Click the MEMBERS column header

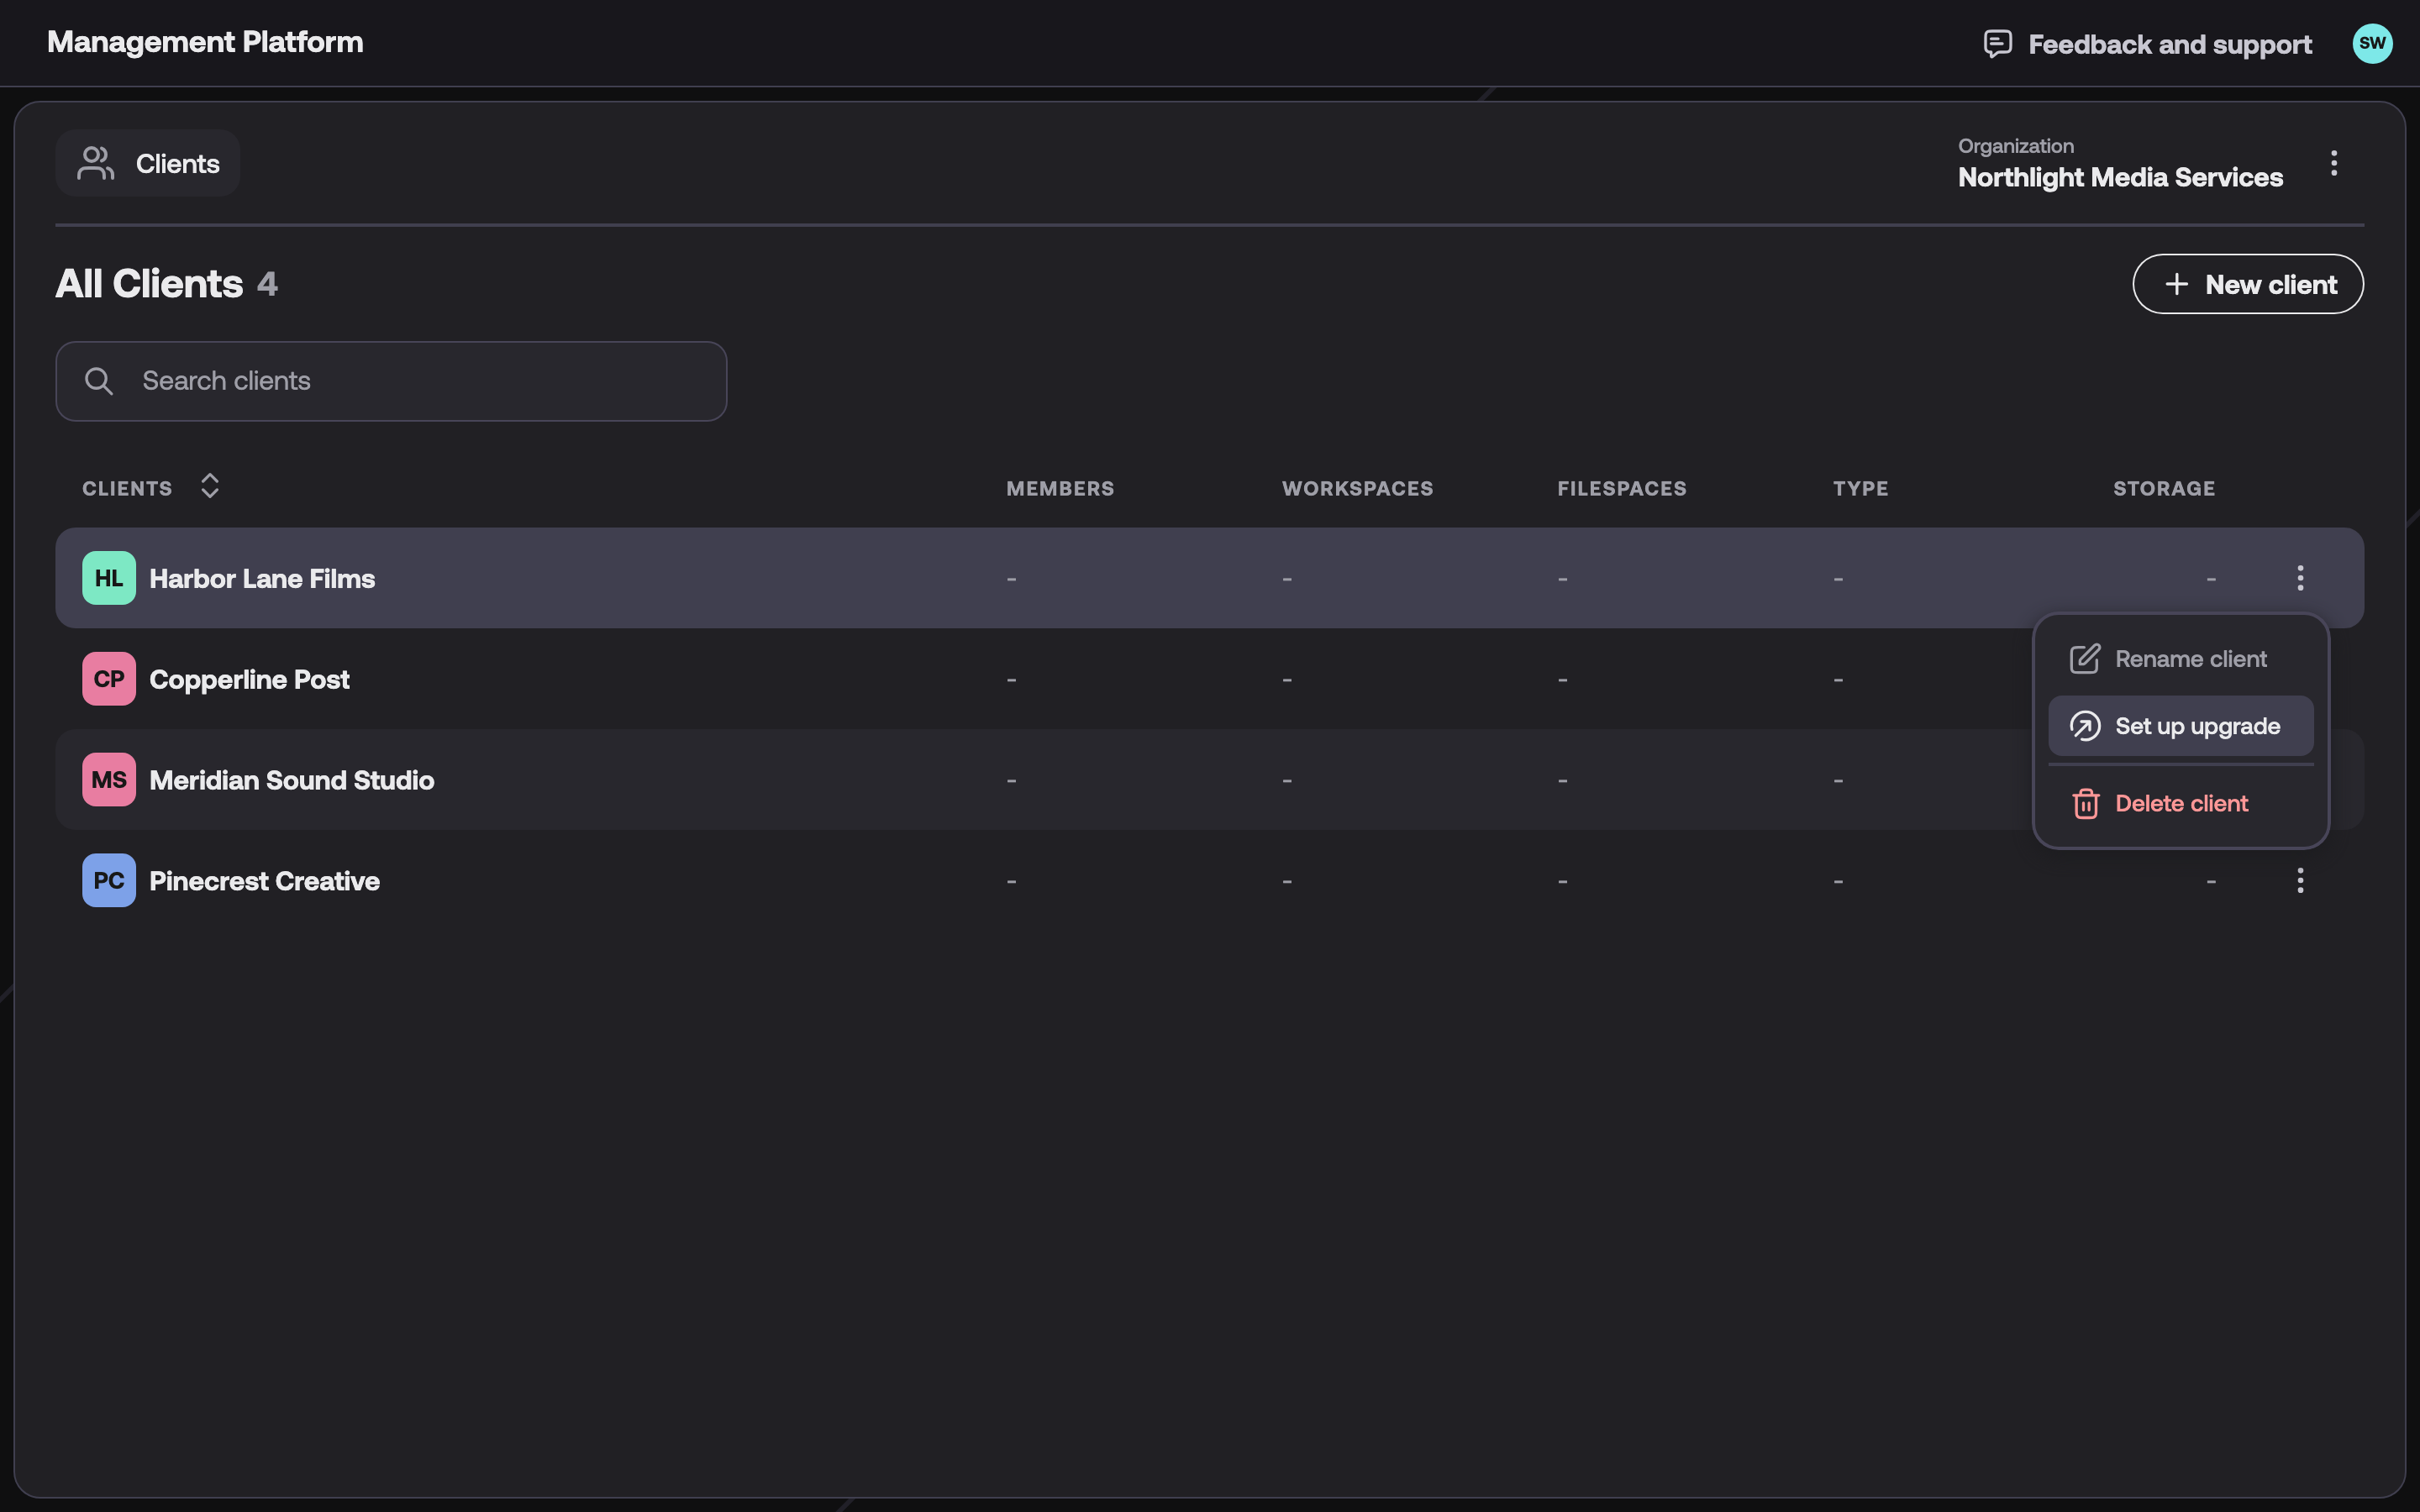[x=1059, y=488]
